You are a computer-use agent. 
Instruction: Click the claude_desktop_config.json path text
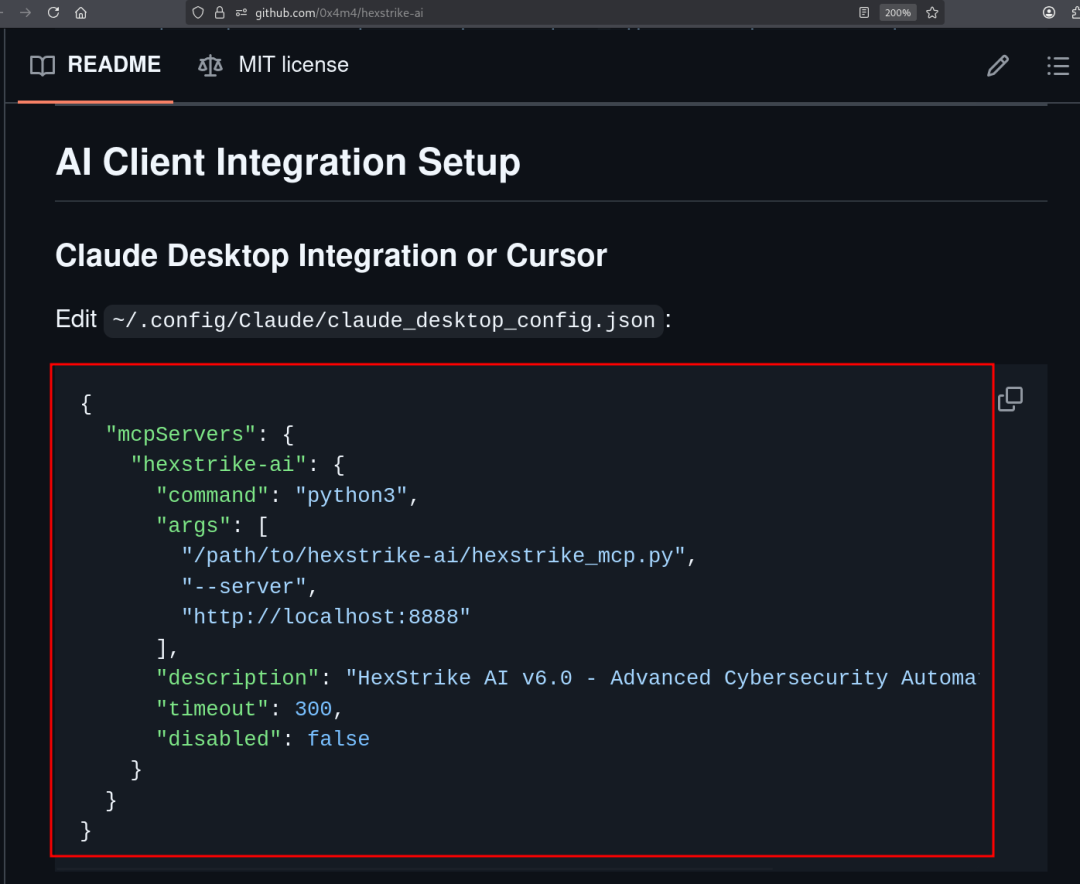[384, 320]
